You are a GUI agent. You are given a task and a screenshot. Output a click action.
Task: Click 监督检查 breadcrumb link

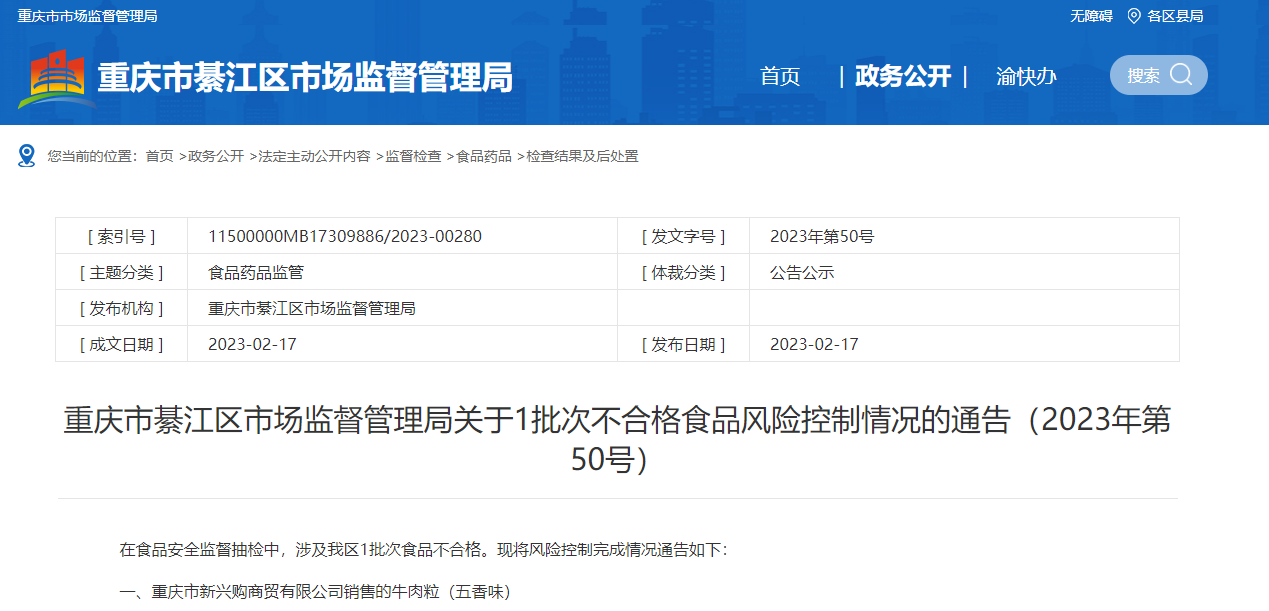pyautogui.click(x=413, y=156)
